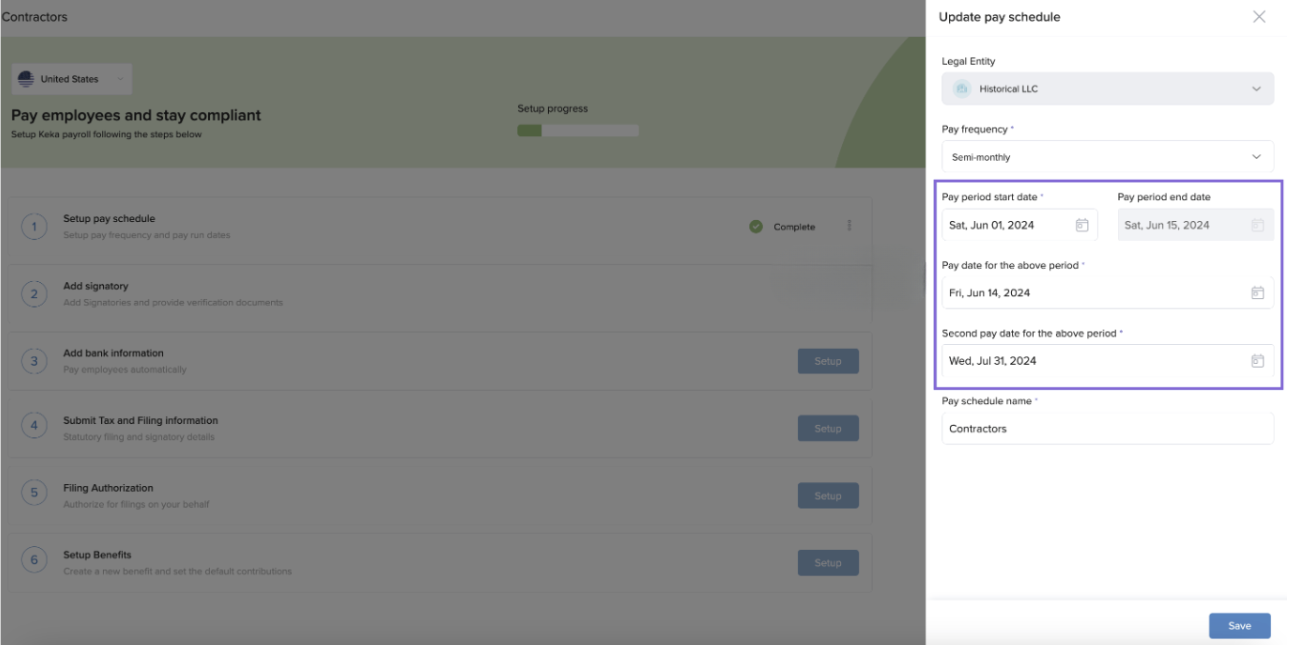Select the Add signatory step

click(x=96, y=286)
